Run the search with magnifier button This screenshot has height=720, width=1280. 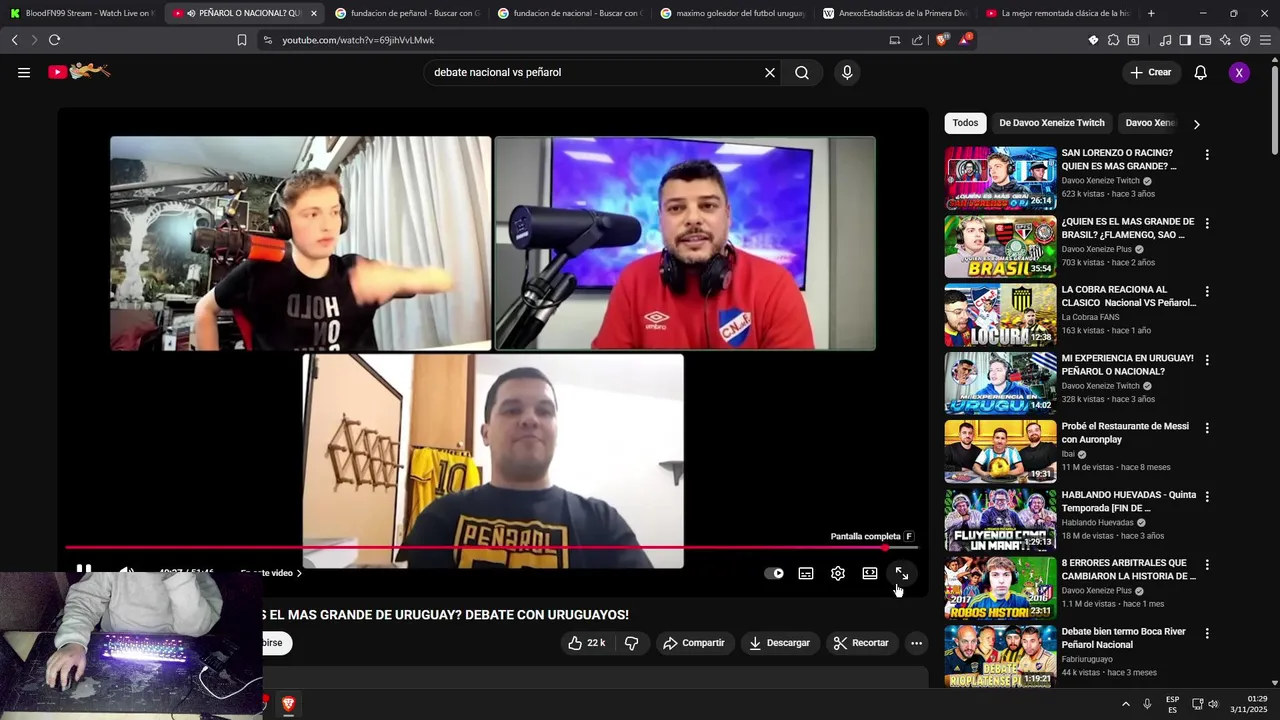tap(802, 72)
